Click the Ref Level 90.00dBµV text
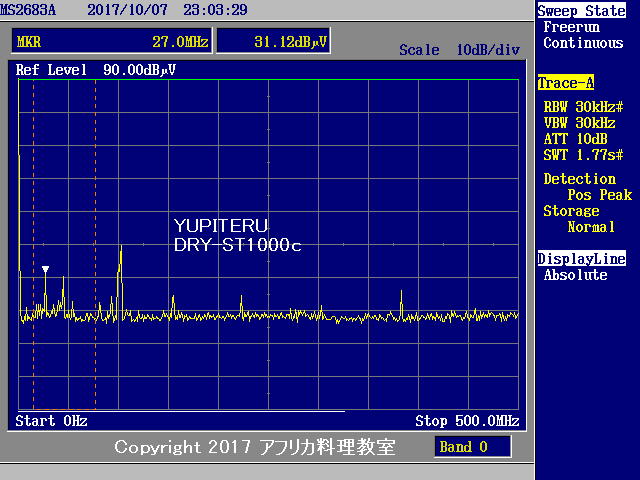This screenshot has width=640, height=480. point(96,70)
